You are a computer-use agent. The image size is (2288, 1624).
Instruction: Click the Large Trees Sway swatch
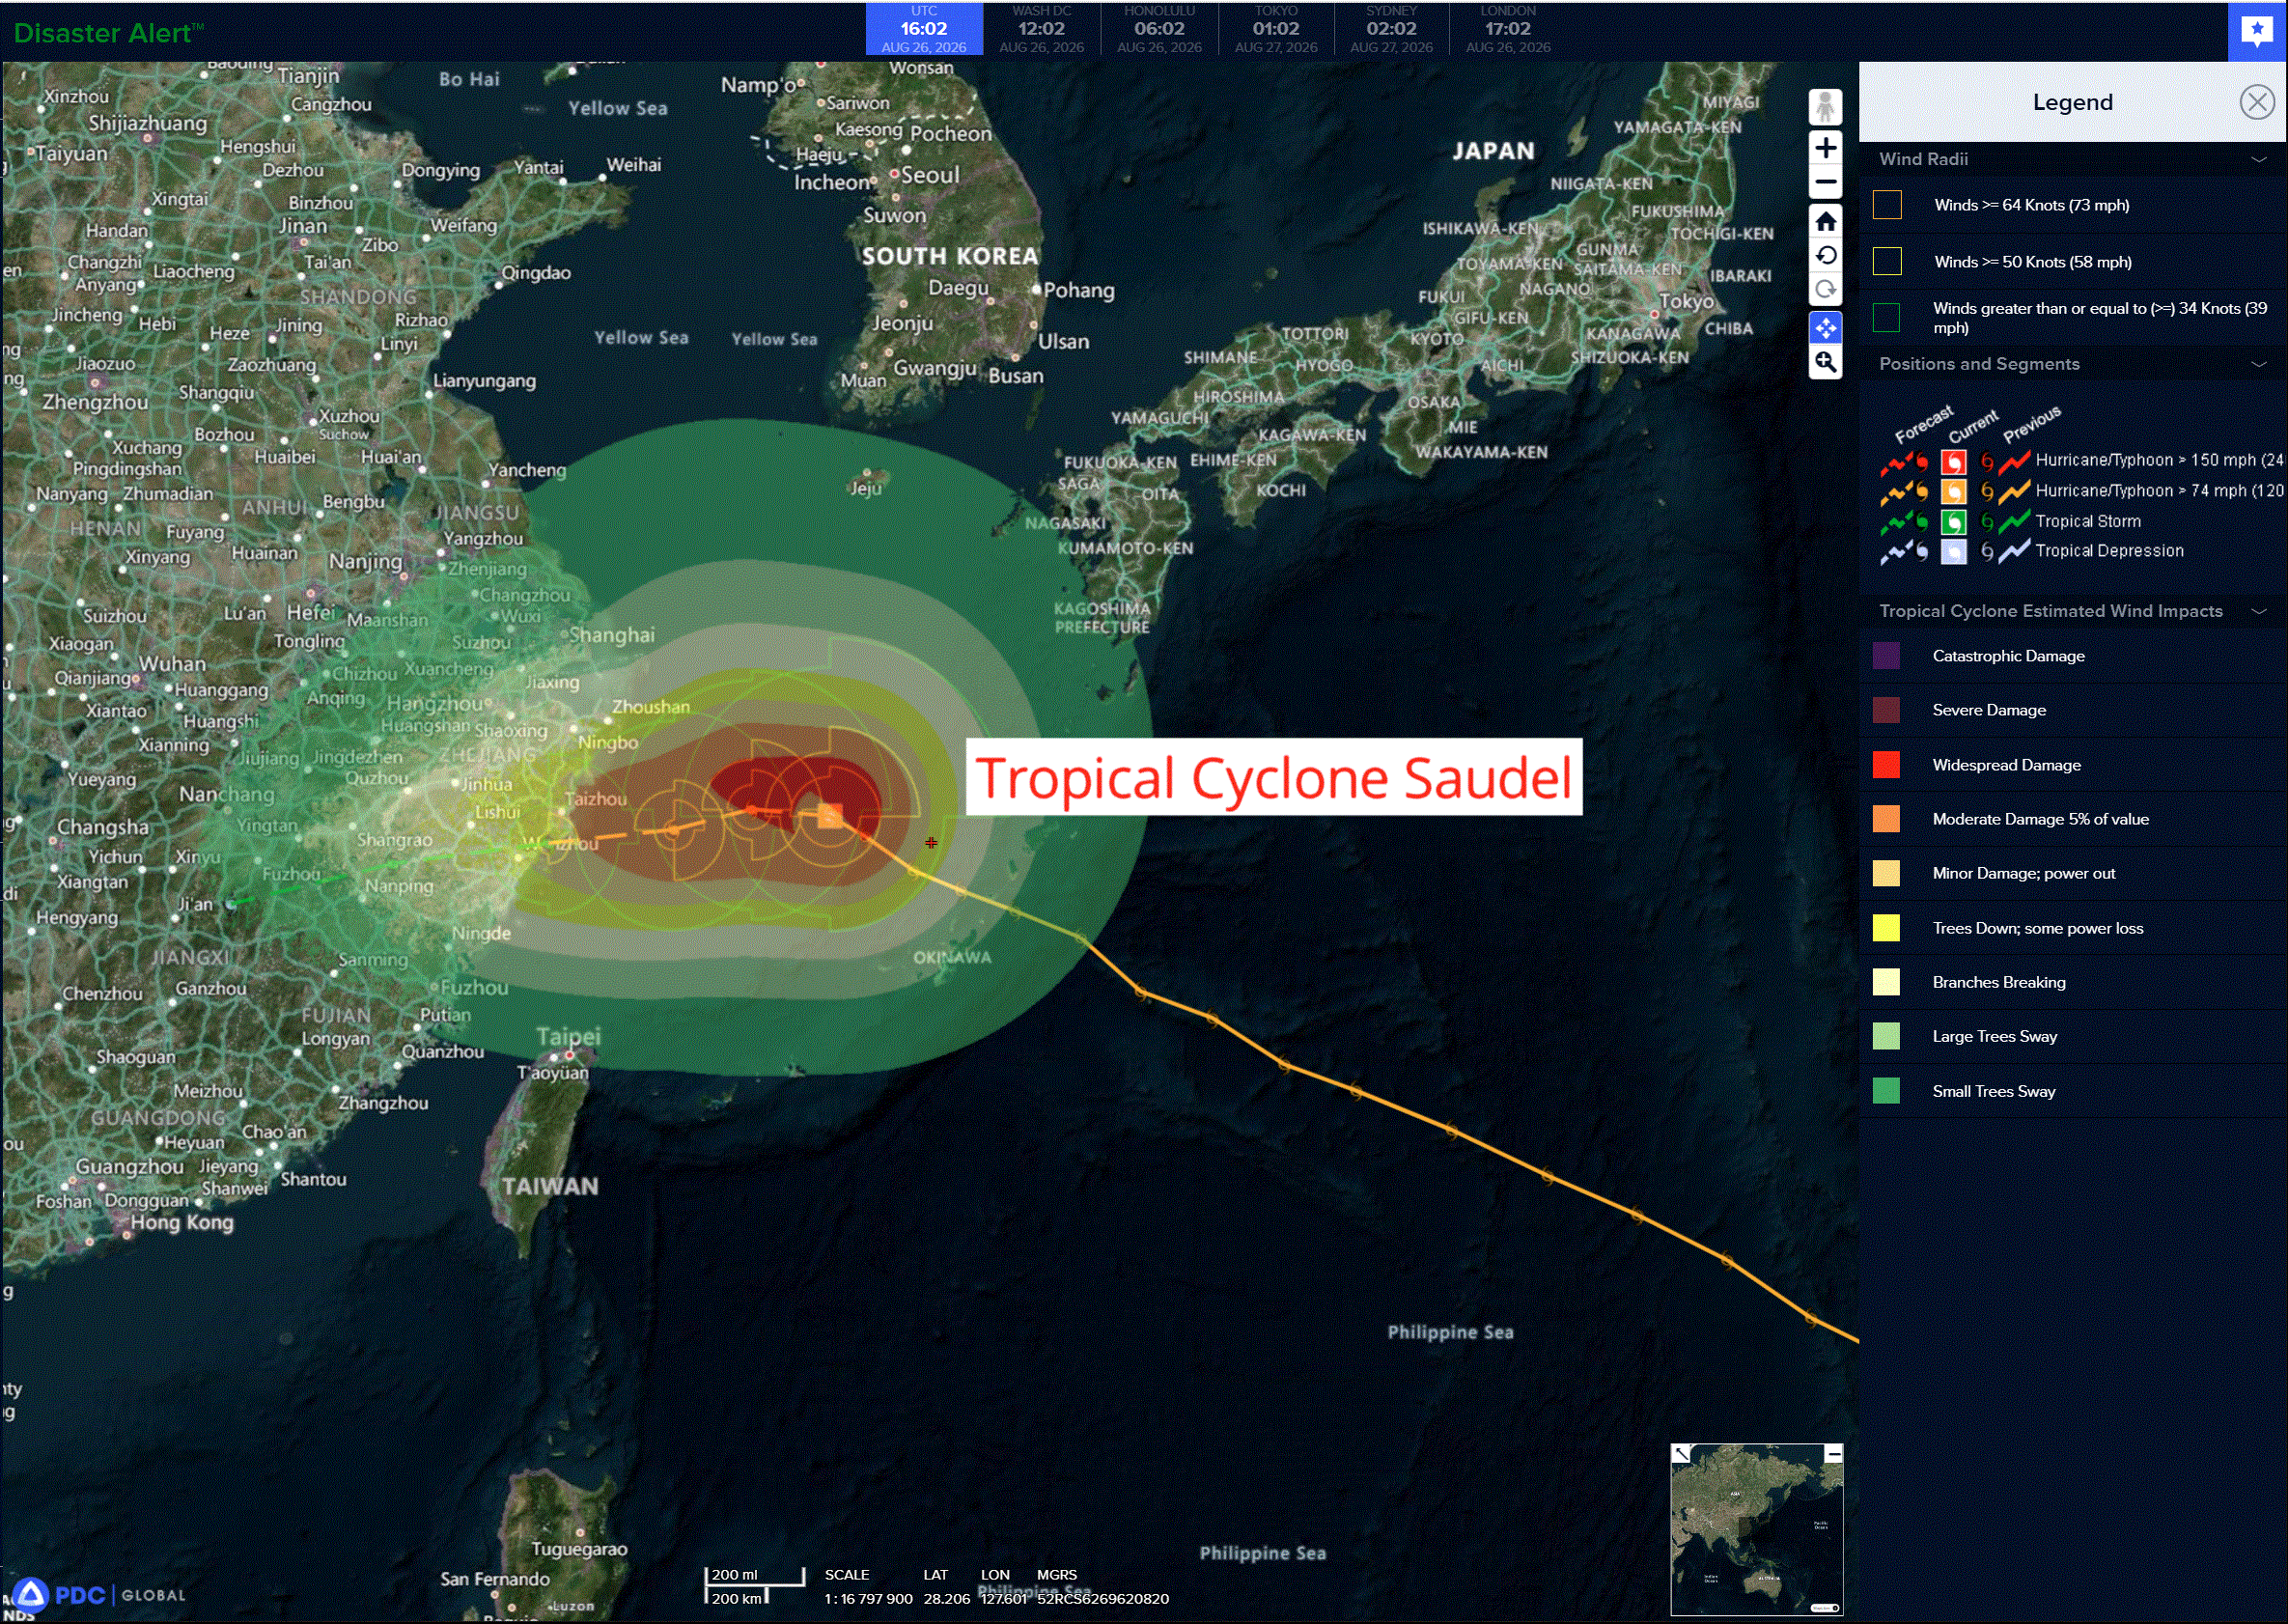pos(1886,1036)
